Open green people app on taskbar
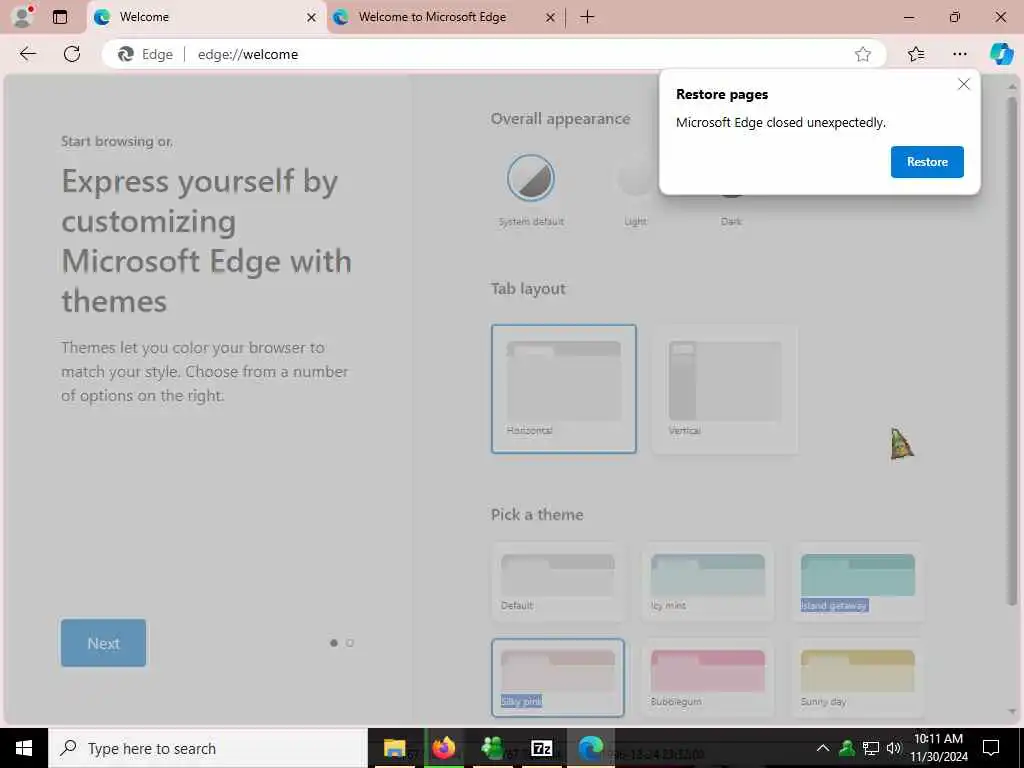Viewport: 1024px width, 768px height. (492, 748)
